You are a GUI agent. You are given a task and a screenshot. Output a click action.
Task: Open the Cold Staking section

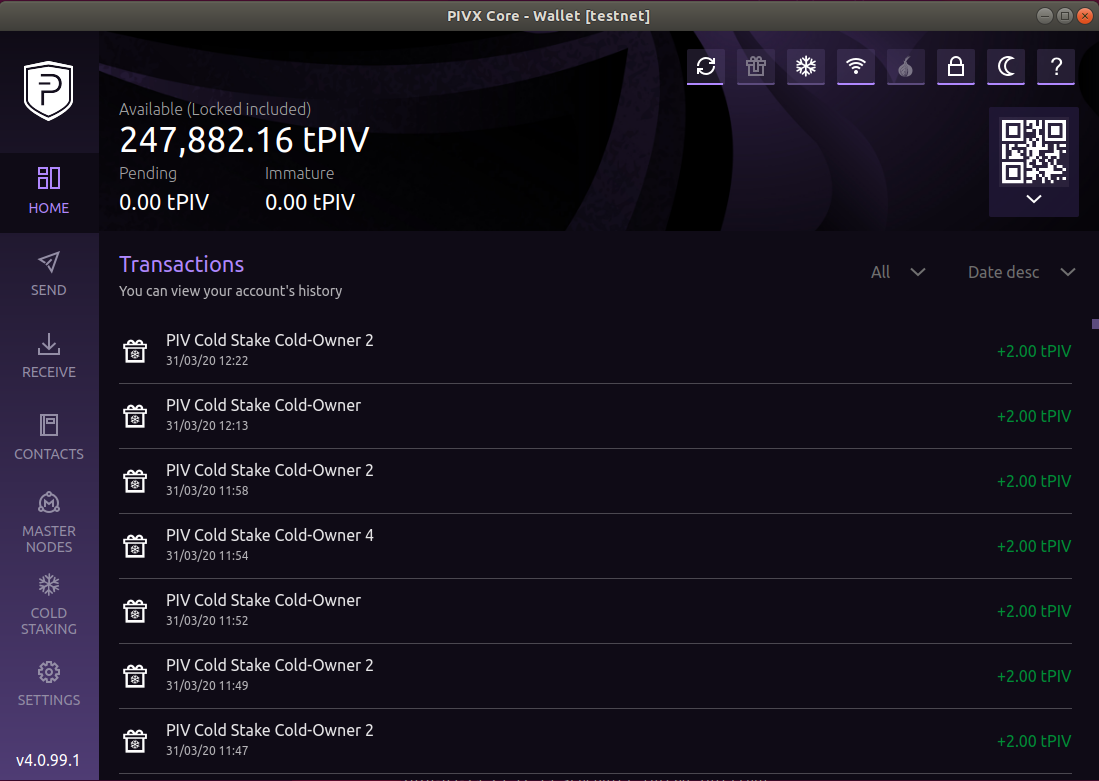coord(48,605)
